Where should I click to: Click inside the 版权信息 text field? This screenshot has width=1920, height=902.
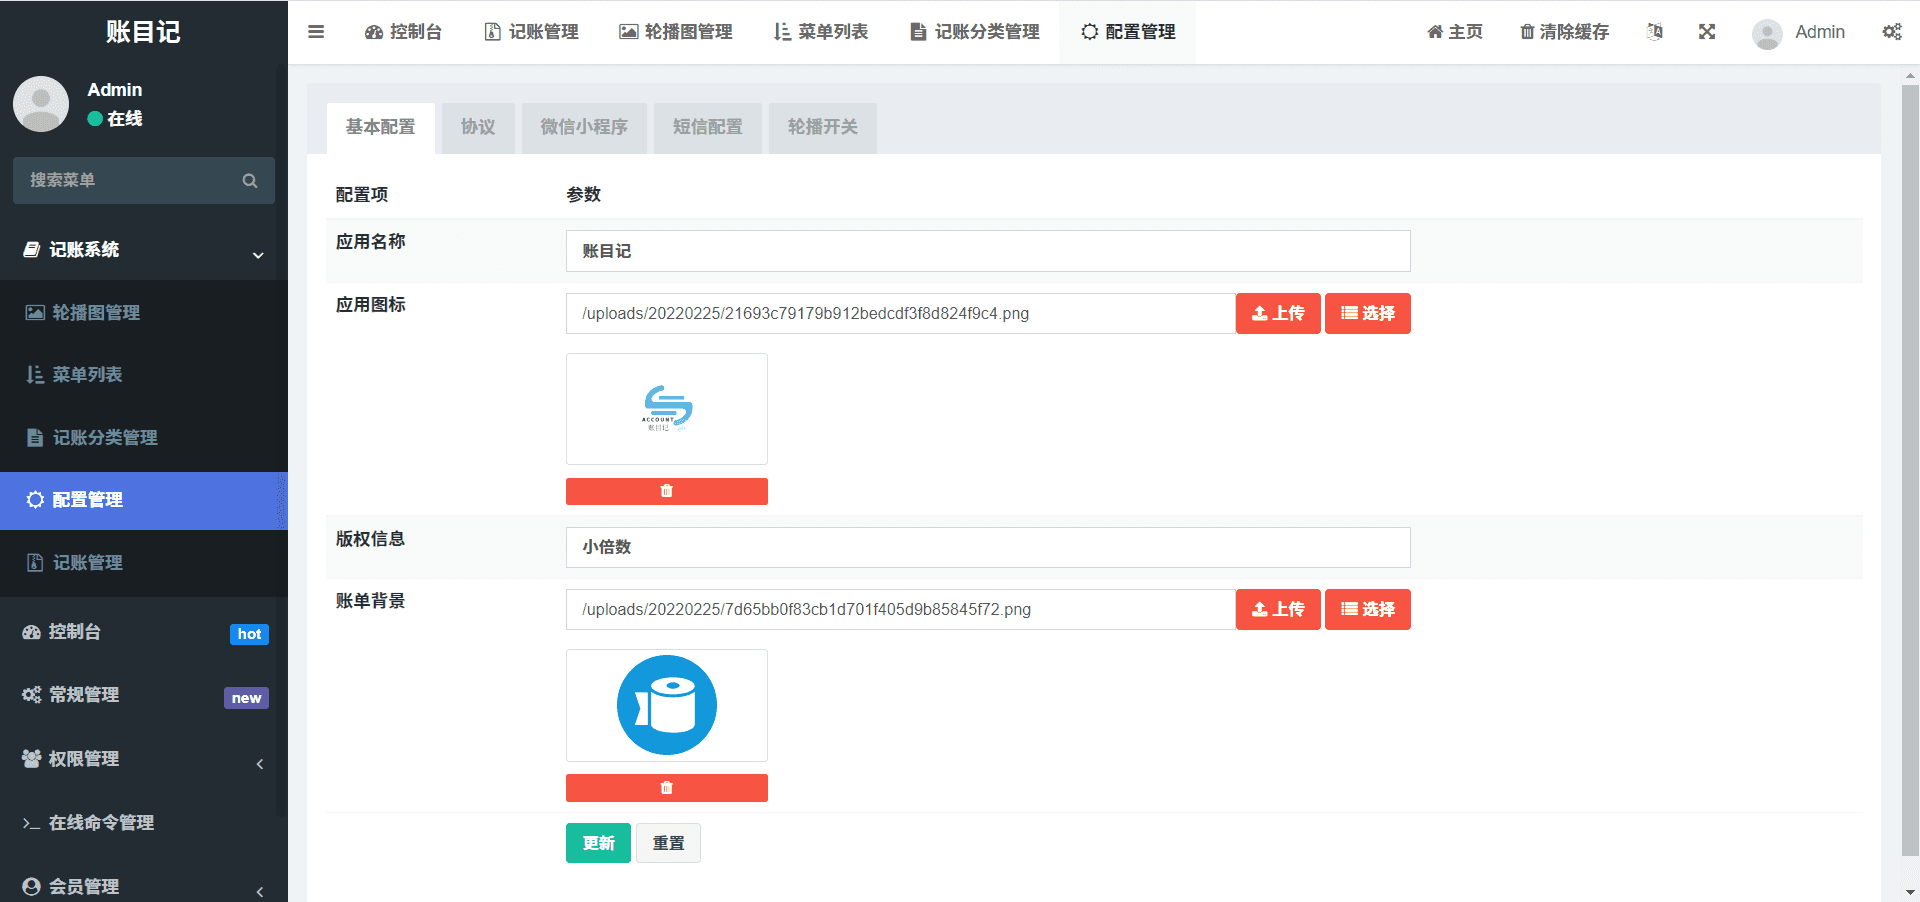987,547
